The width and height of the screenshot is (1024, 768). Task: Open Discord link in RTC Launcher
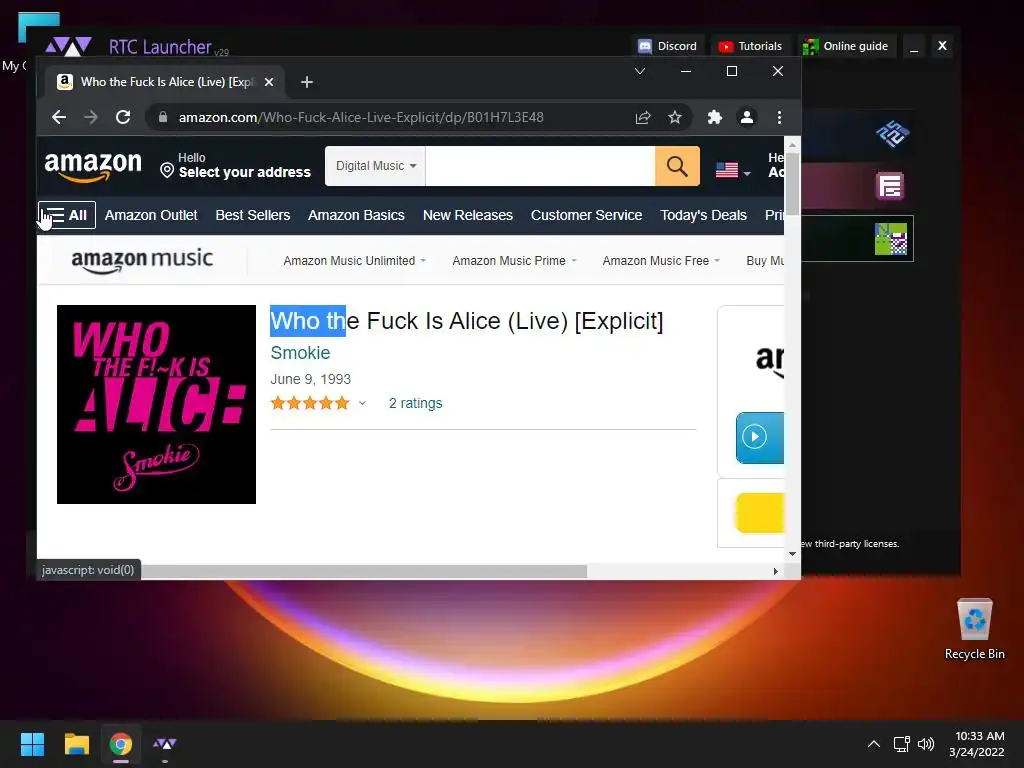click(x=667, y=46)
